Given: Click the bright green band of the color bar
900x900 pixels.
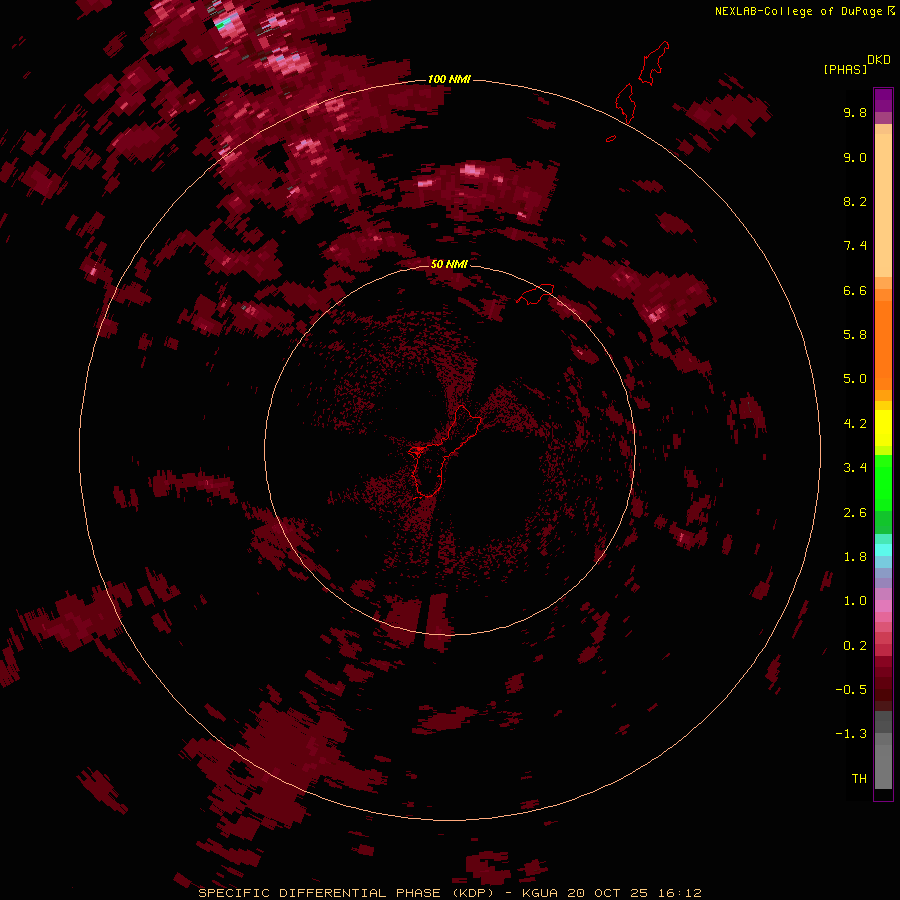Looking at the screenshot, I should pos(883,482).
